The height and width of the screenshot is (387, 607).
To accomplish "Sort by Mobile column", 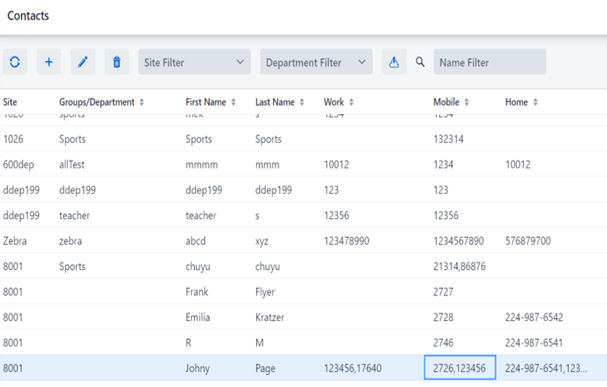I will [x=466, y=102].
